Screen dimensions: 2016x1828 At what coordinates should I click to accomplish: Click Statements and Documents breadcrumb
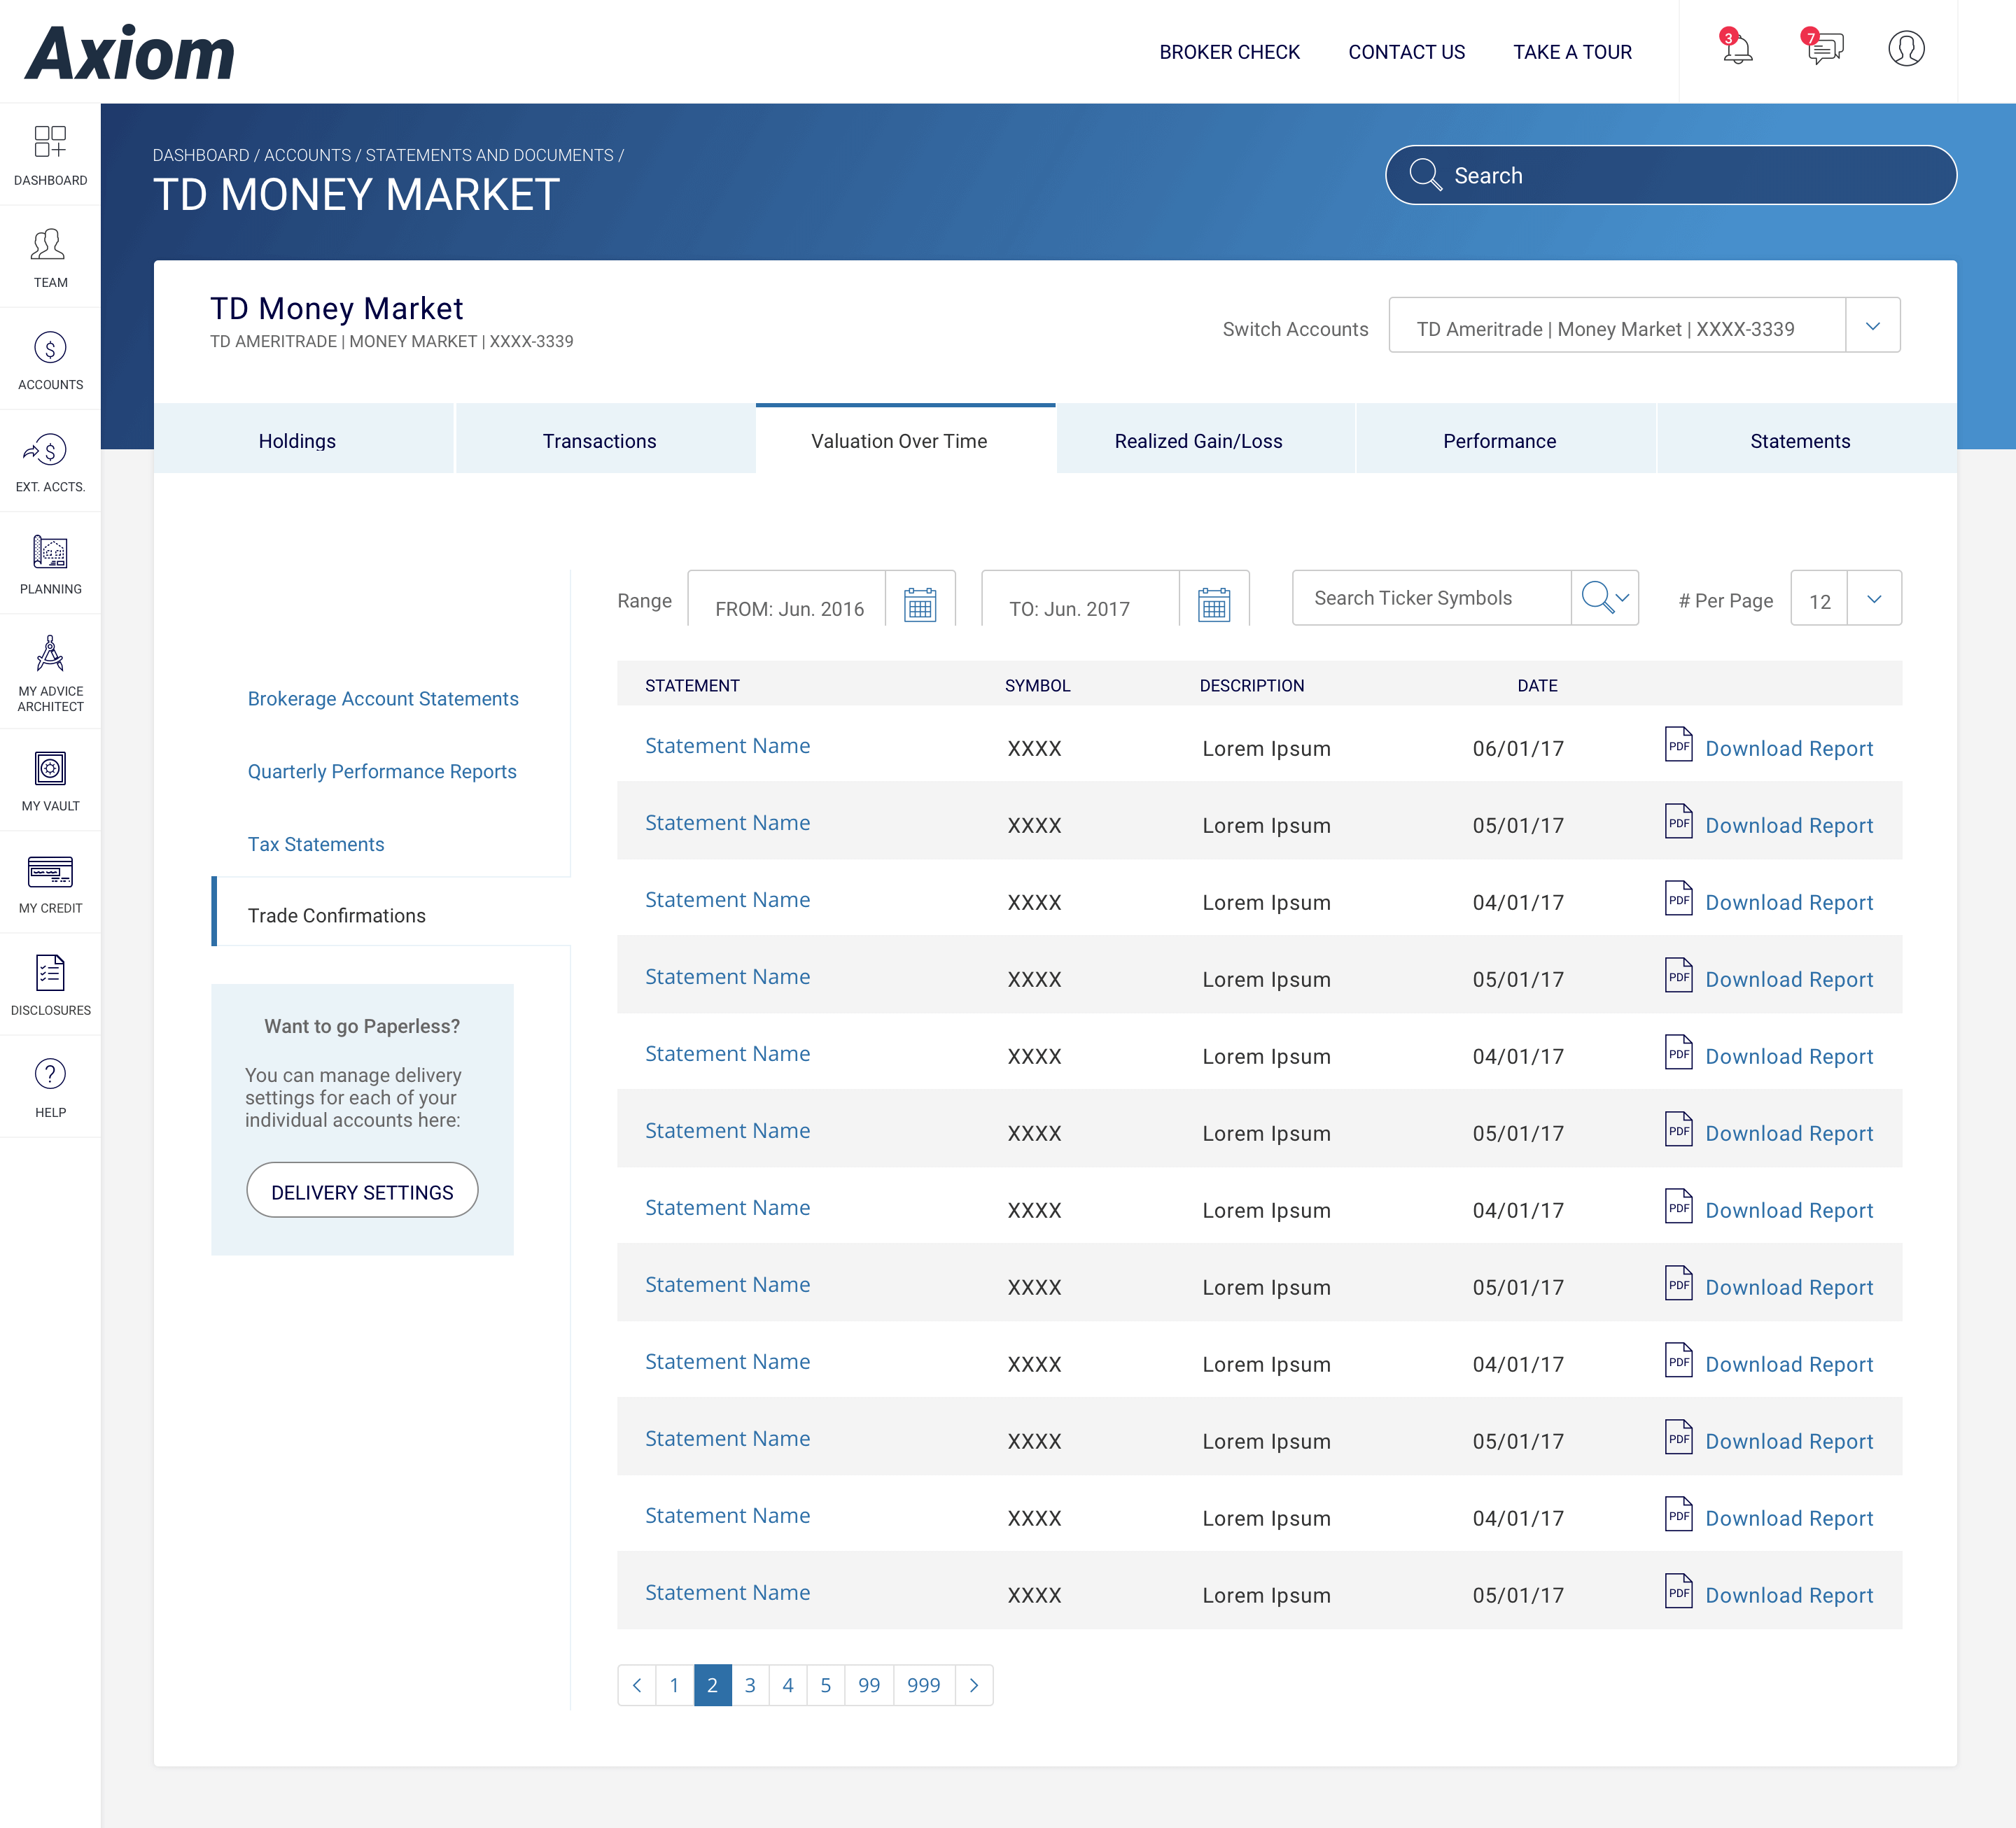(490, 155)
